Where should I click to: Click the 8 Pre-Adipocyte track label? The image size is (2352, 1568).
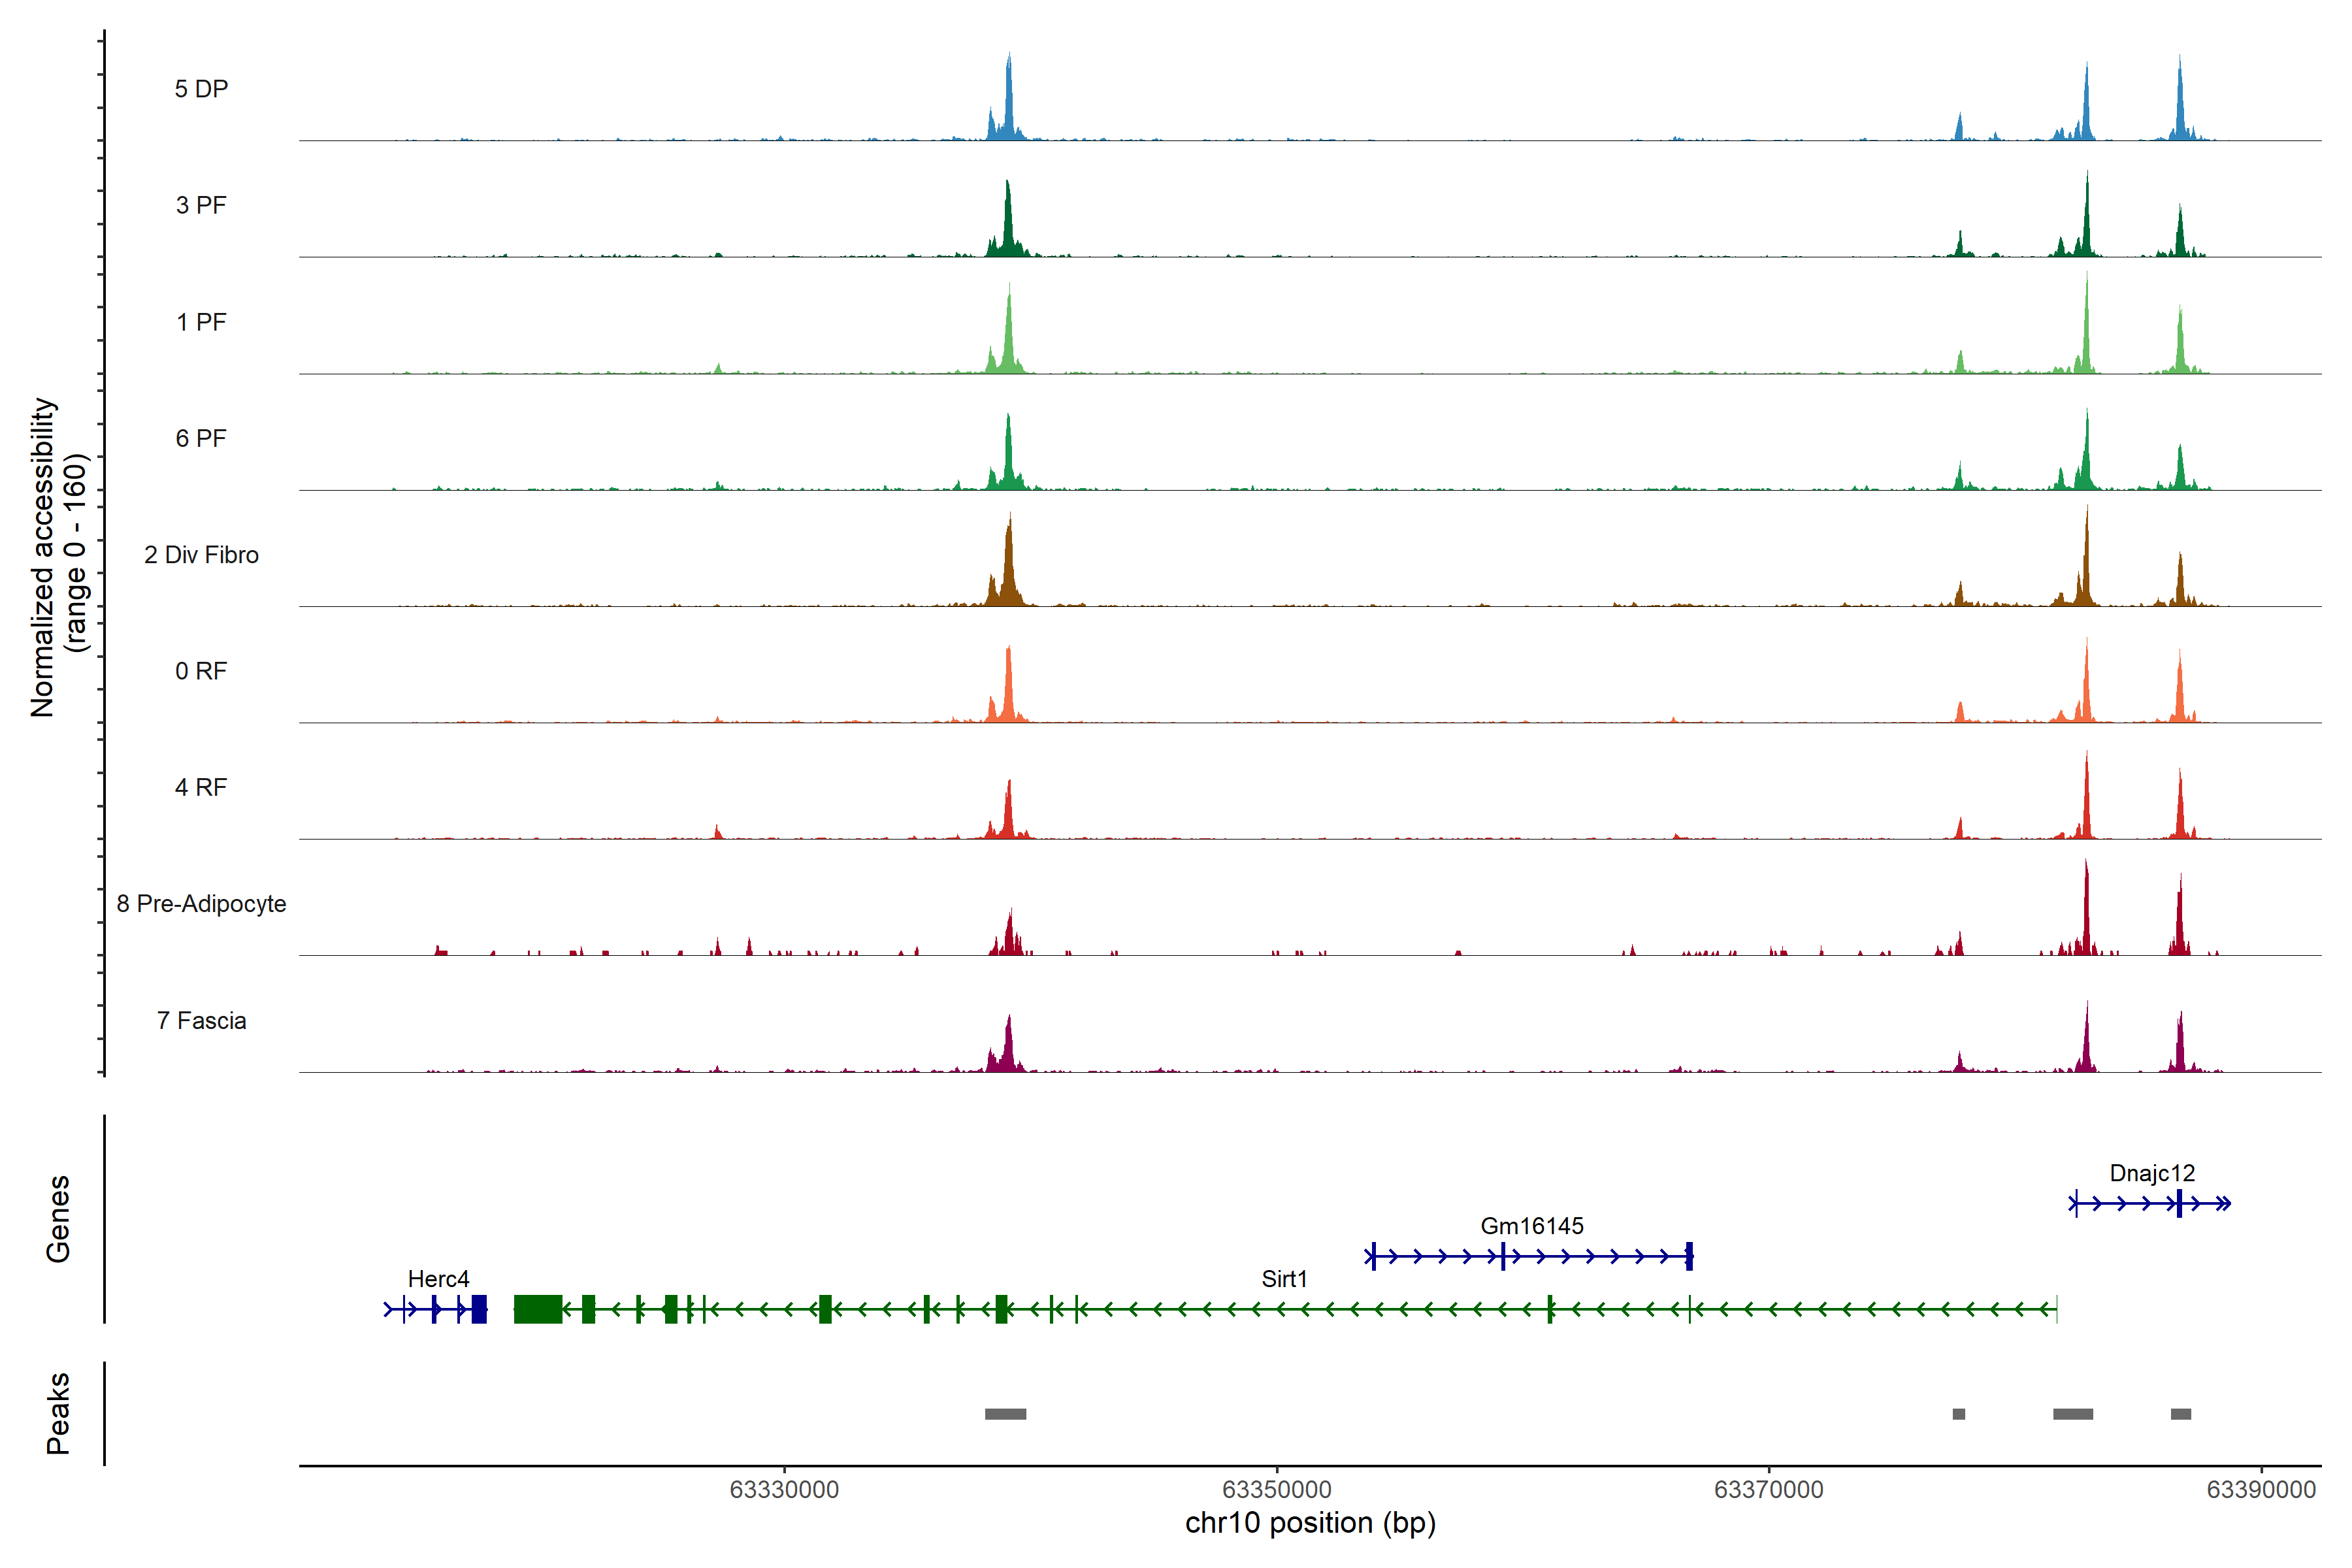point(201,904)
